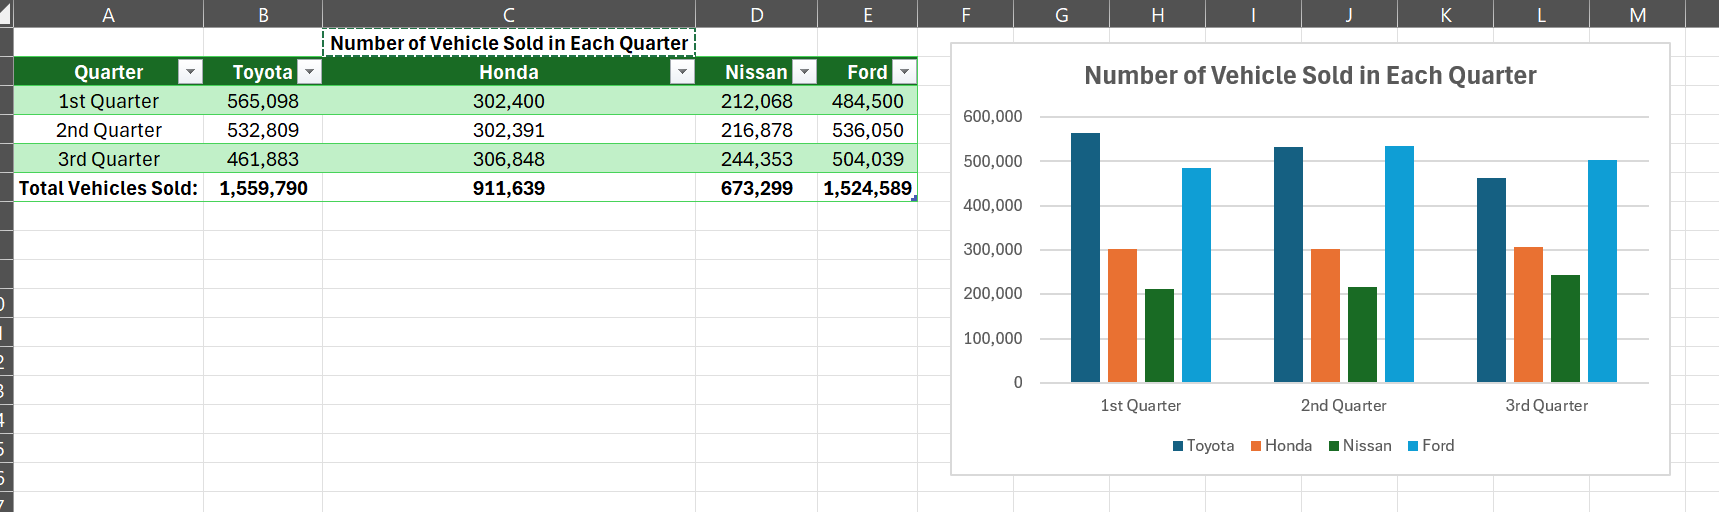Select Honda legend entry in chart

coord(1281,446)
